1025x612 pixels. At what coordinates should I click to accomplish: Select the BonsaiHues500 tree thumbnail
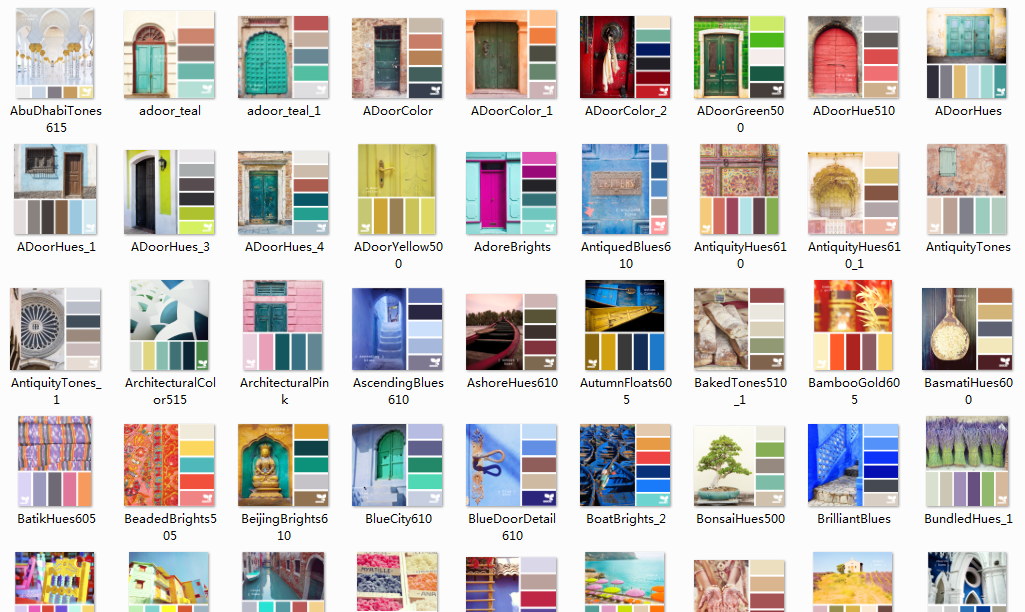tap(739, 465)
